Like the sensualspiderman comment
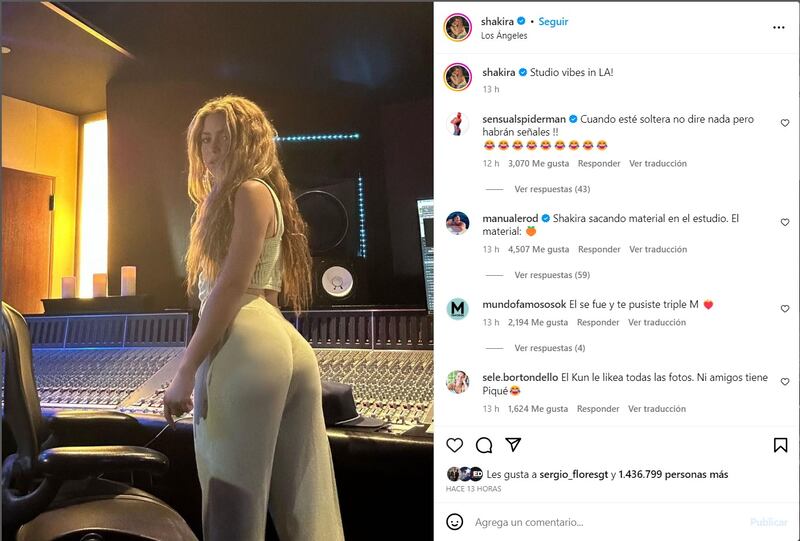The width and height of the screenshot is (800, 541). pyautogui.click(x=785, y=123)
